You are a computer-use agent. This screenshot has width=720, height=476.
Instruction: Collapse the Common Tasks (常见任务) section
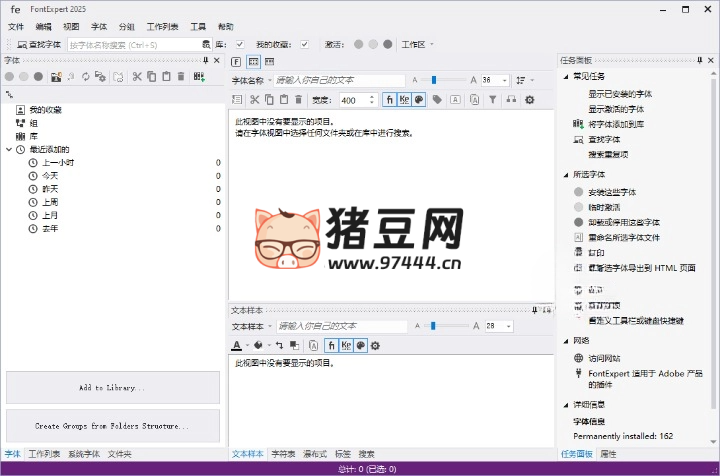click(x=566, y=77)
